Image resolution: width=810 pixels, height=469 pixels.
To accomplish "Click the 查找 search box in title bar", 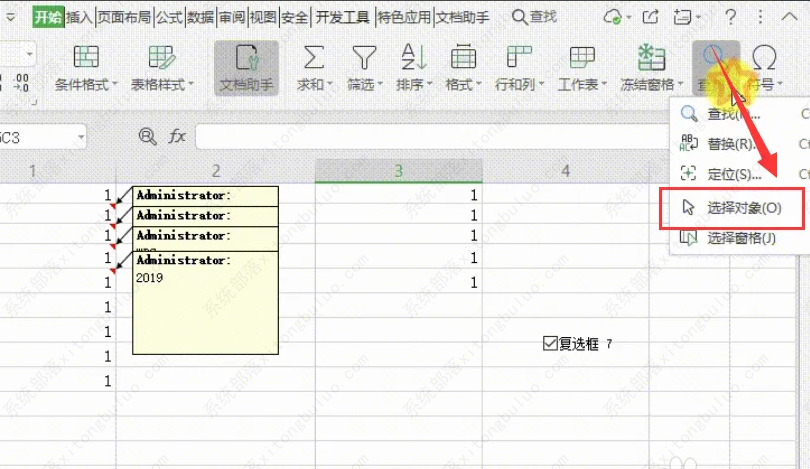I will click(x=534, y=16).
